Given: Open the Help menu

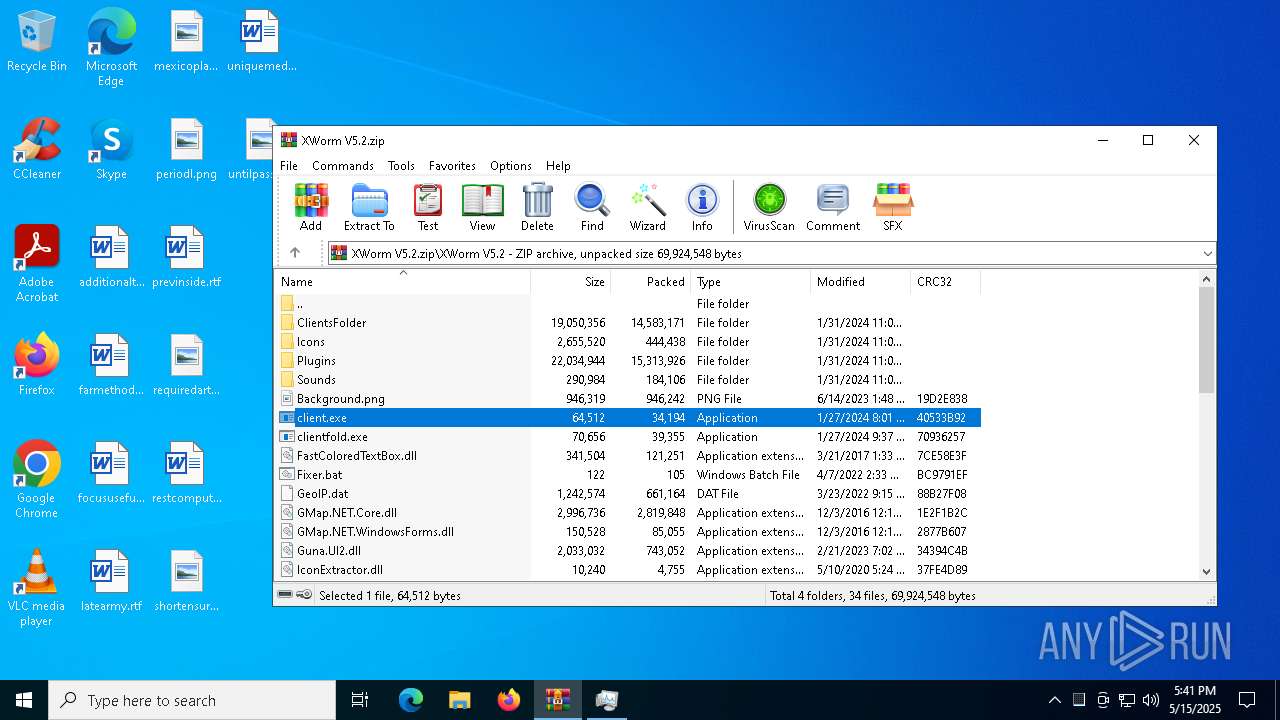Looking at the screenshot, I should pos(558,166).
